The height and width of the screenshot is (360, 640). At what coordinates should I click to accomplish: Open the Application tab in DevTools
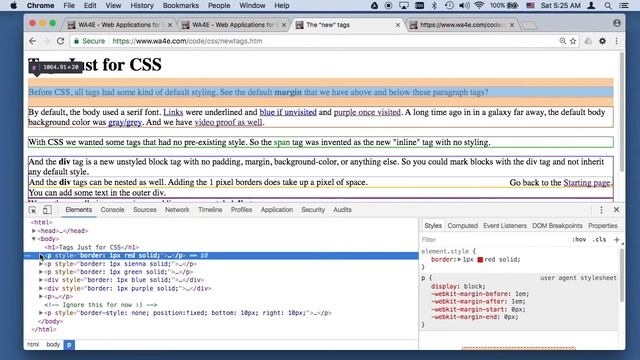pyautogui.click(x=277, y=210)
